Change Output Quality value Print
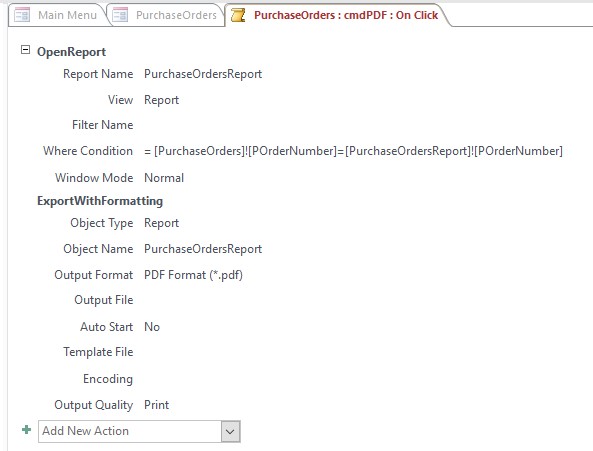Image resolution: width=593 pixels, height=451 pixels. (157, 405)
